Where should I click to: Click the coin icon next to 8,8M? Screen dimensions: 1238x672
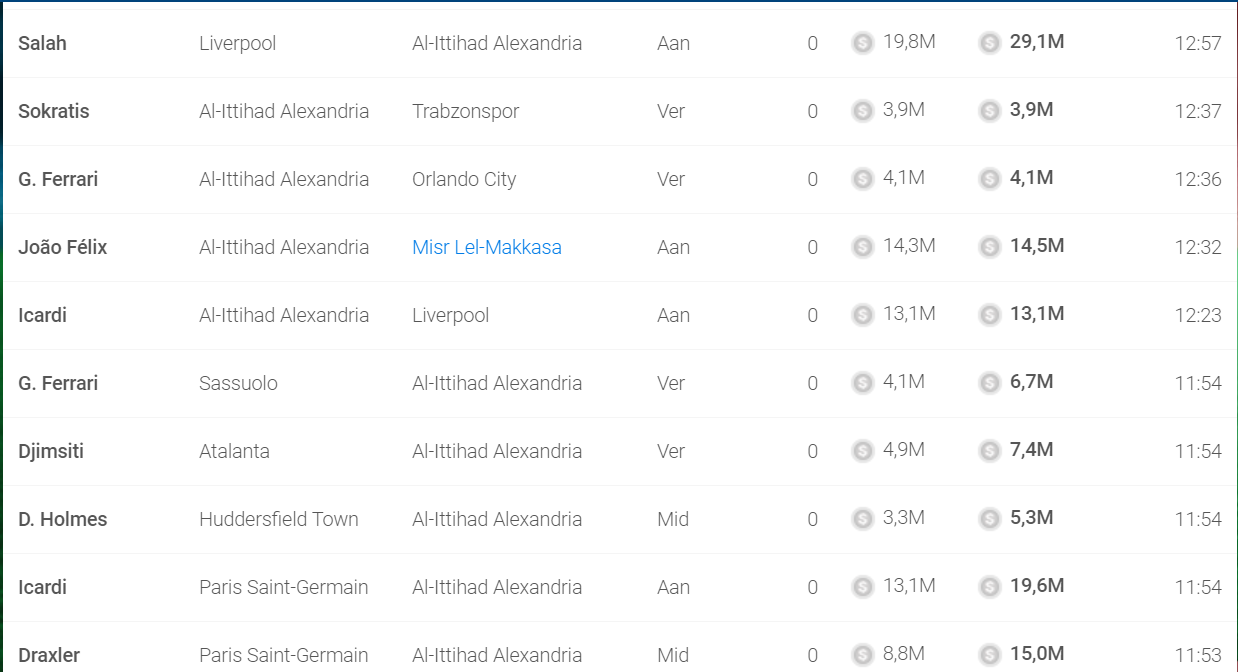point(863,655)
